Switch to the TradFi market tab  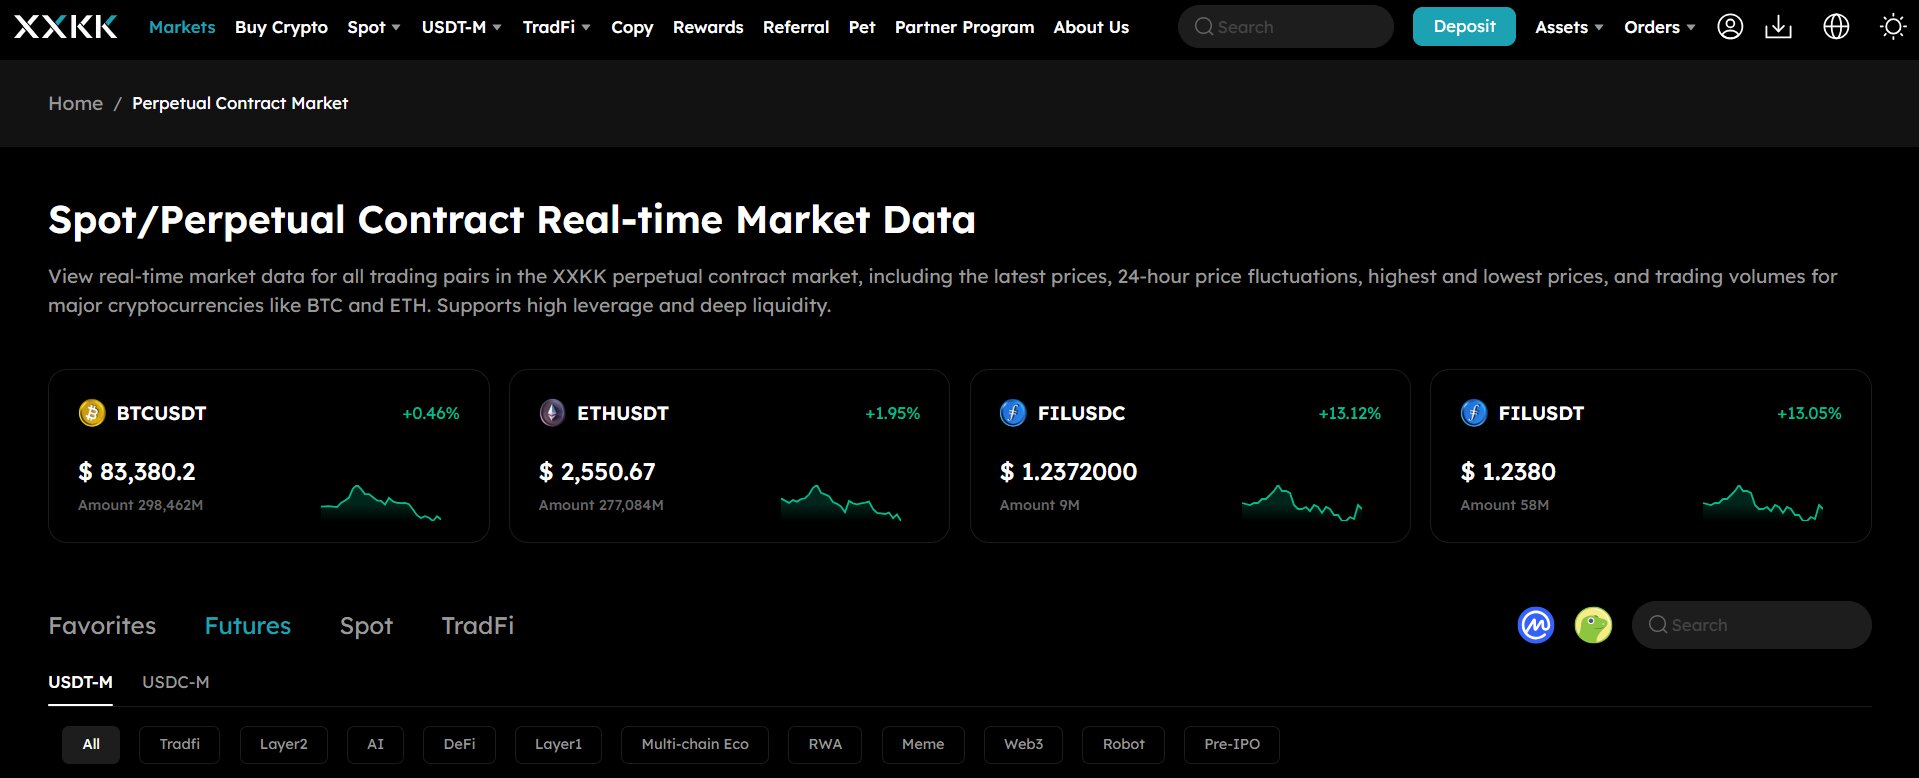478,625
